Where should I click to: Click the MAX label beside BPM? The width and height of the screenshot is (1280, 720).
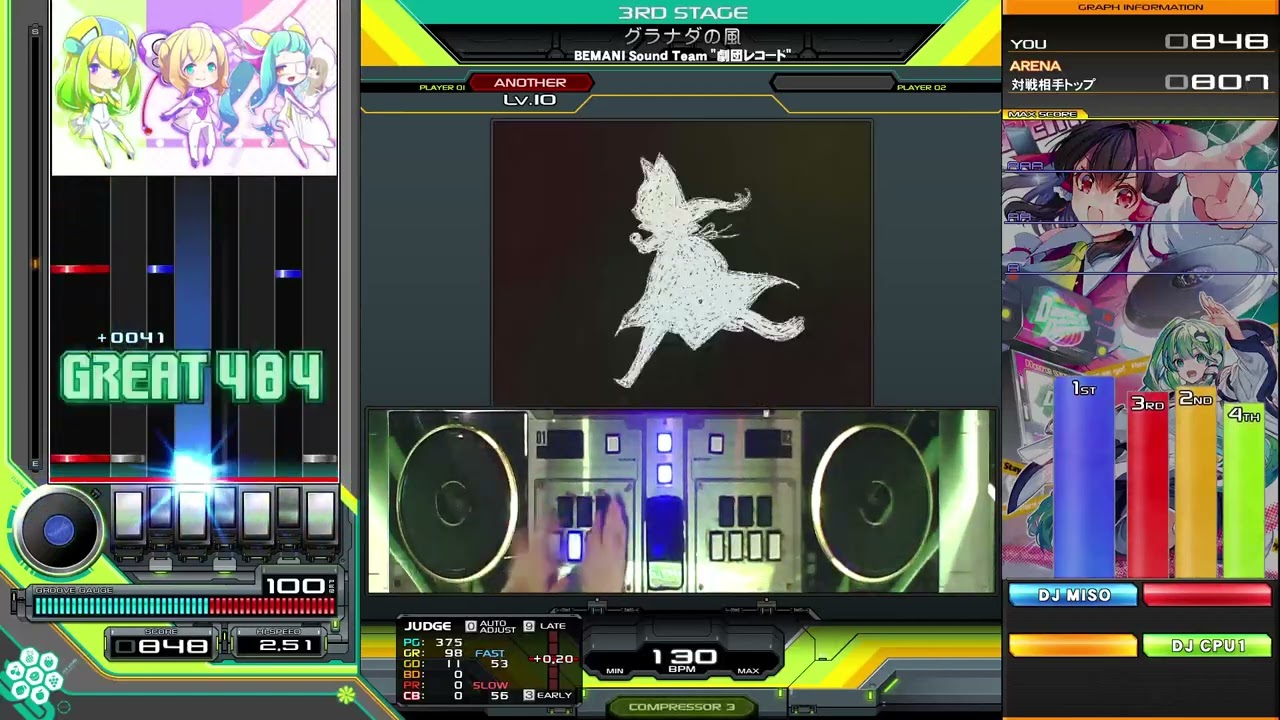748,671
